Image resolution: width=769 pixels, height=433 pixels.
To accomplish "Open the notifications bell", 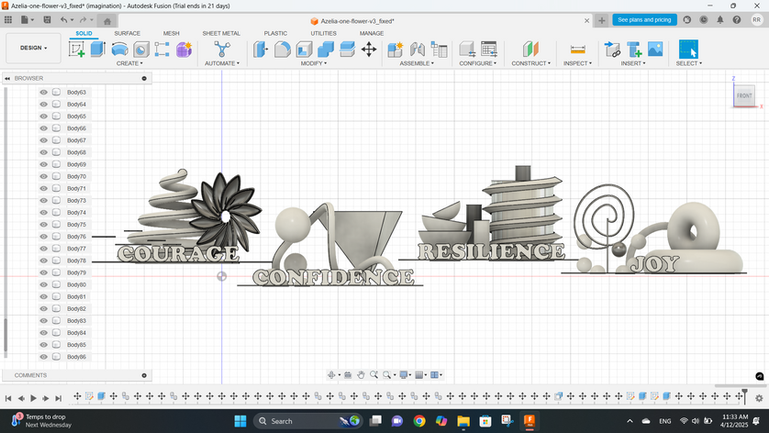I will pyautogui.click(x=720, y=20).
